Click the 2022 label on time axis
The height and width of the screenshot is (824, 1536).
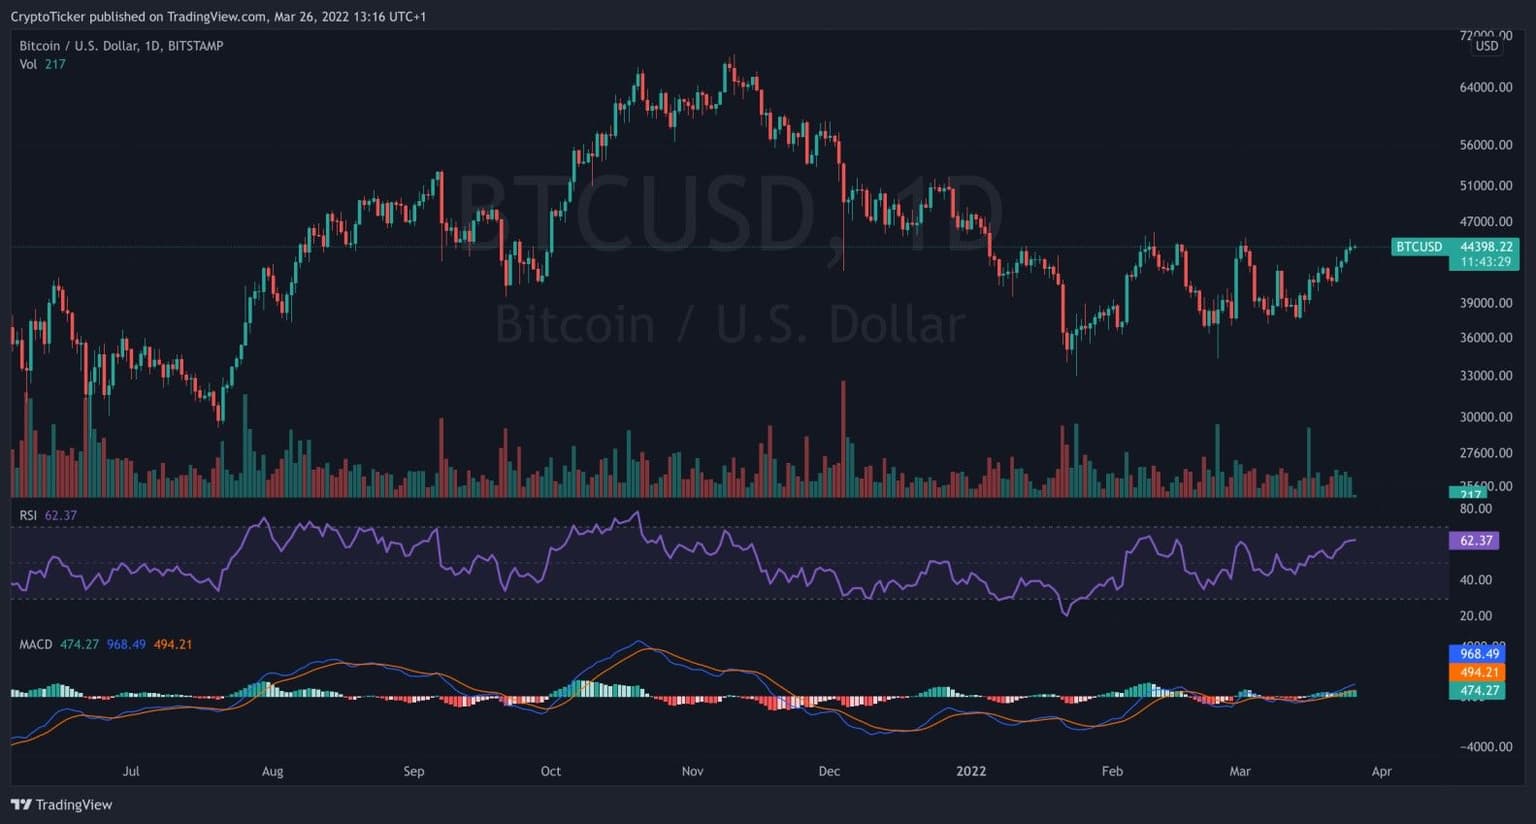(971, 771)
